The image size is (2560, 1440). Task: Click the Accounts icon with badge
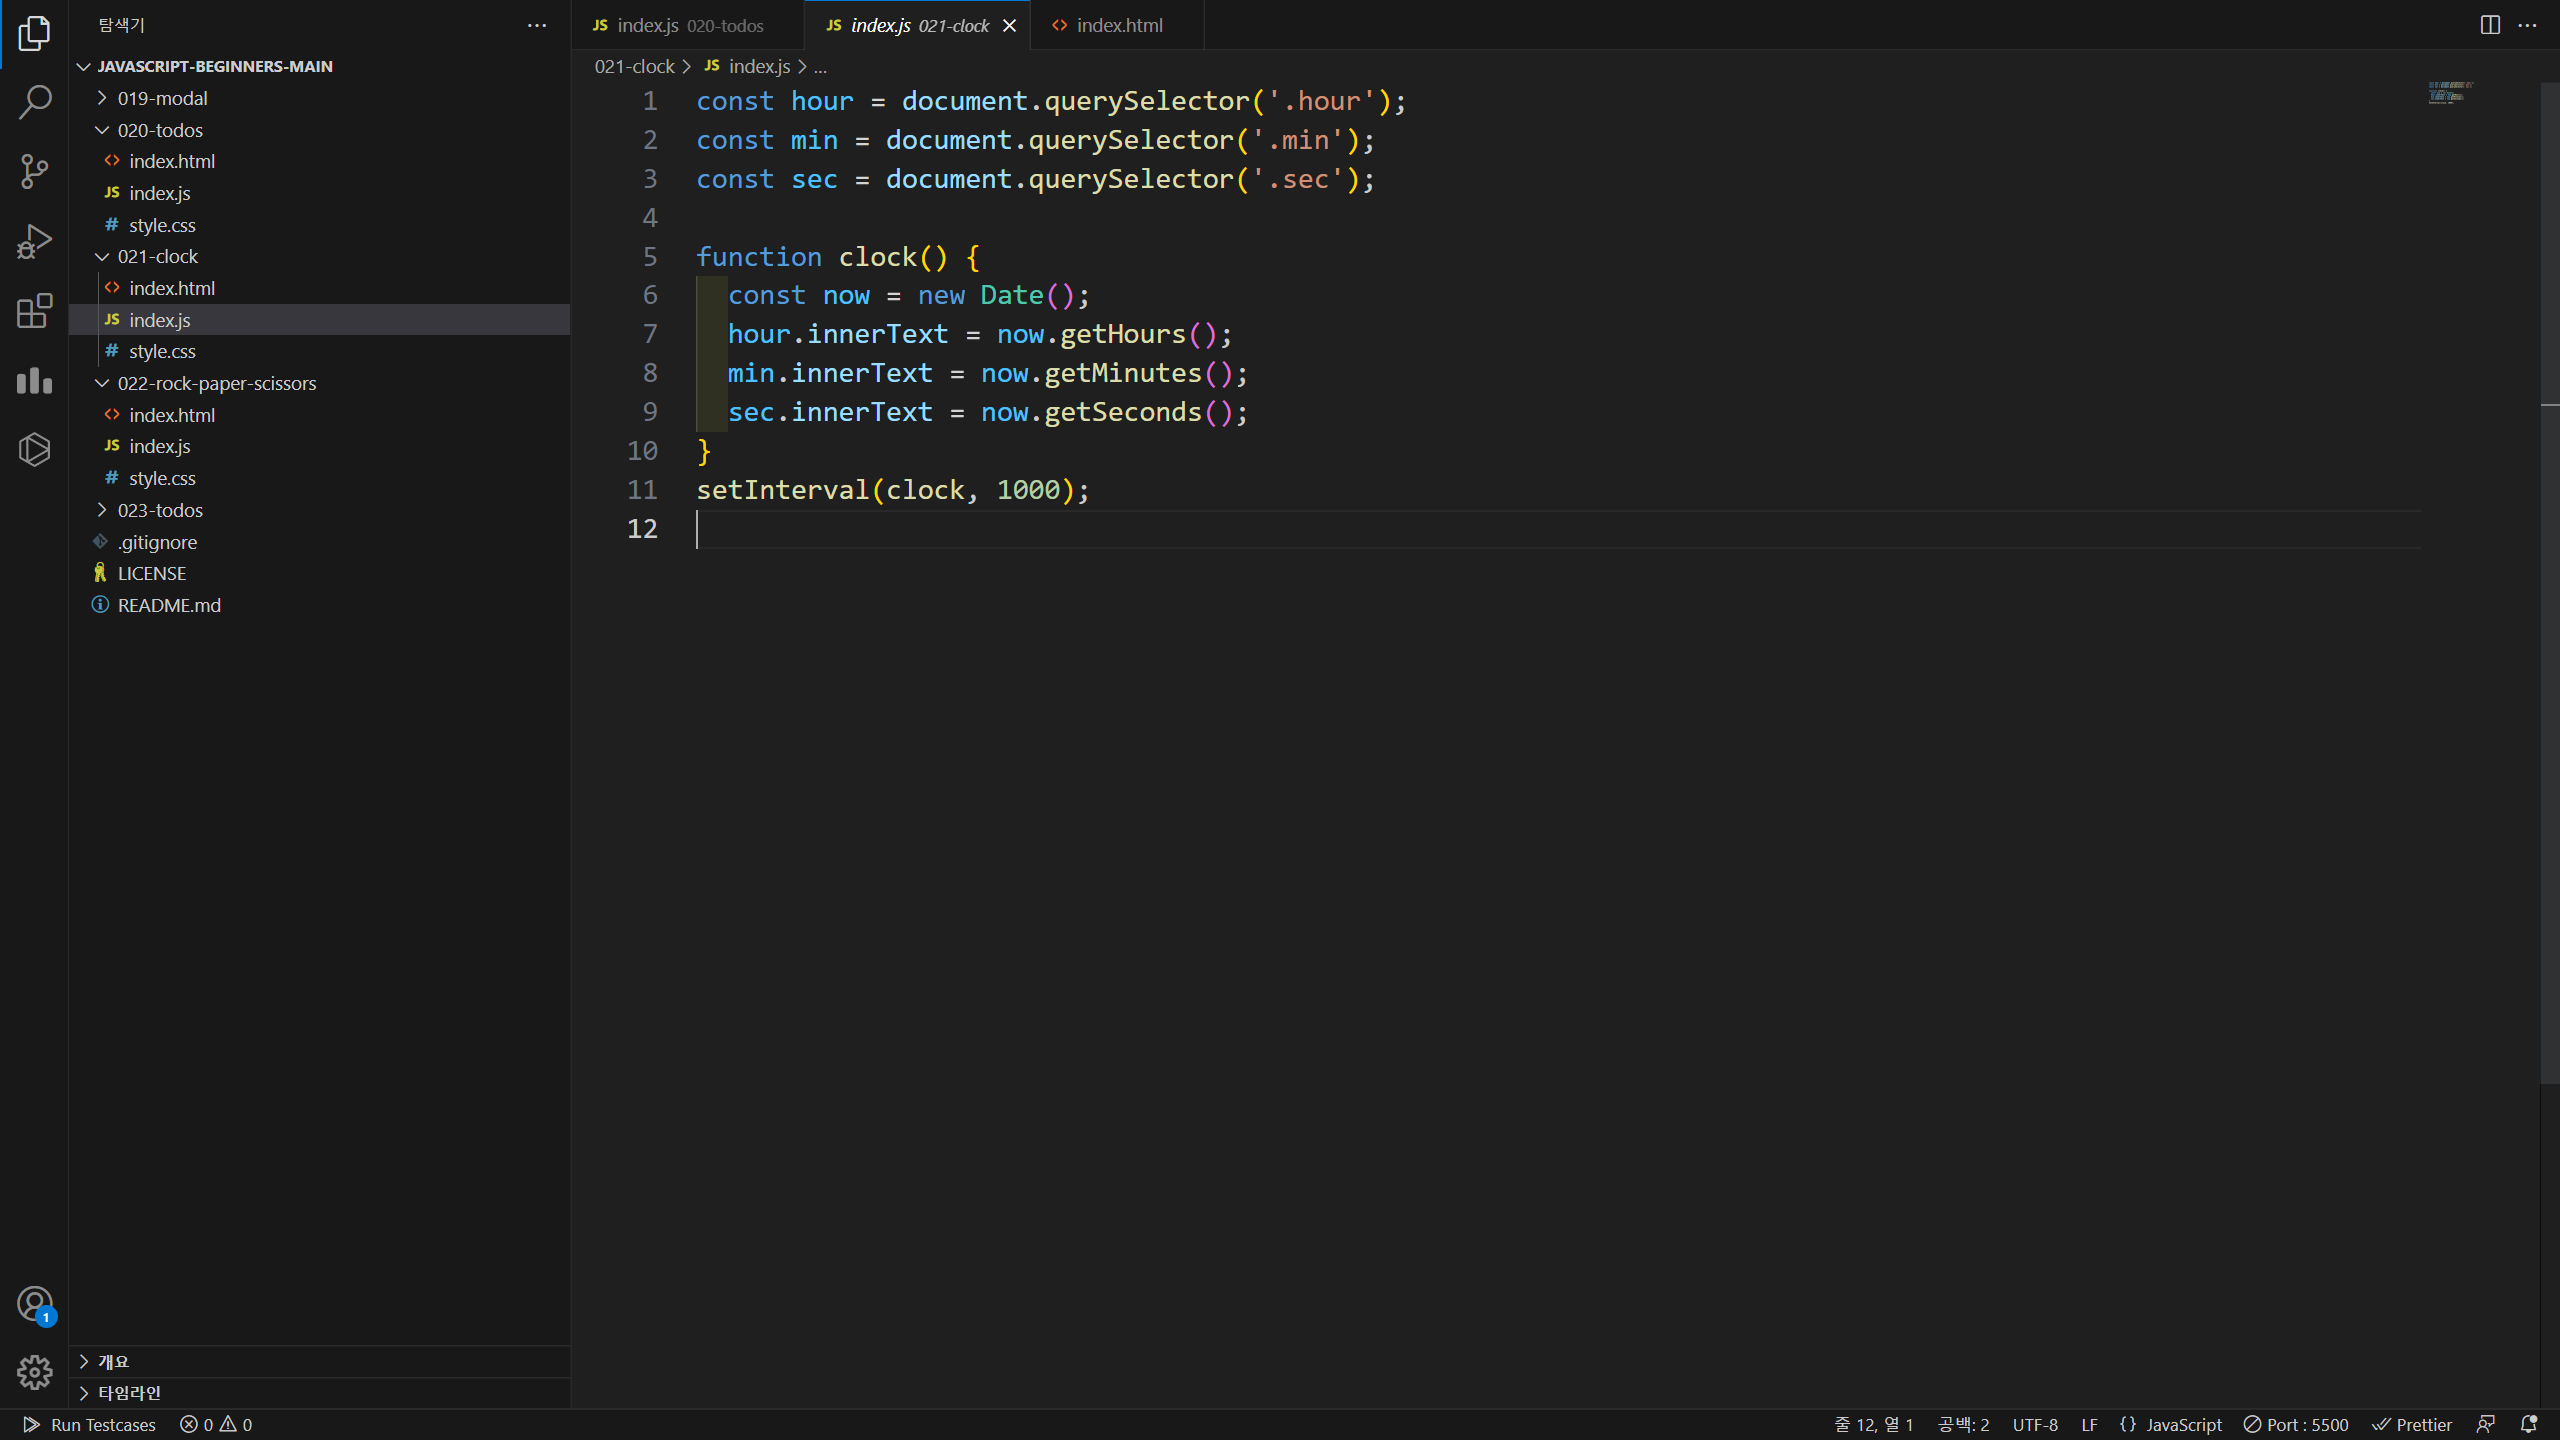(x=34, y=1305)
